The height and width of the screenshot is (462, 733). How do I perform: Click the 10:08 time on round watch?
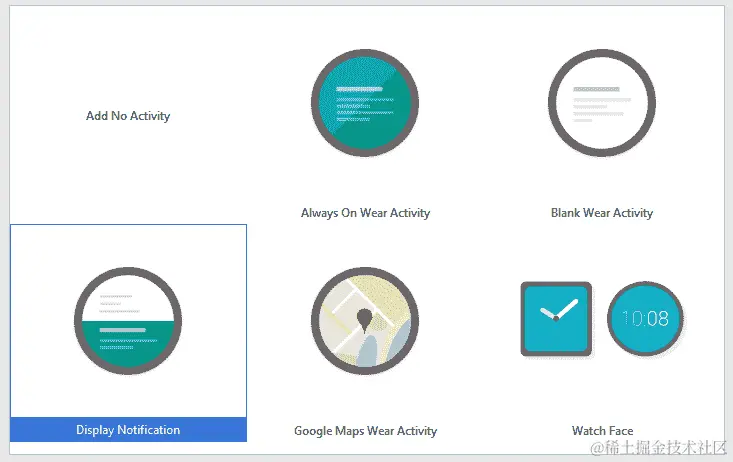click(645, 318)
